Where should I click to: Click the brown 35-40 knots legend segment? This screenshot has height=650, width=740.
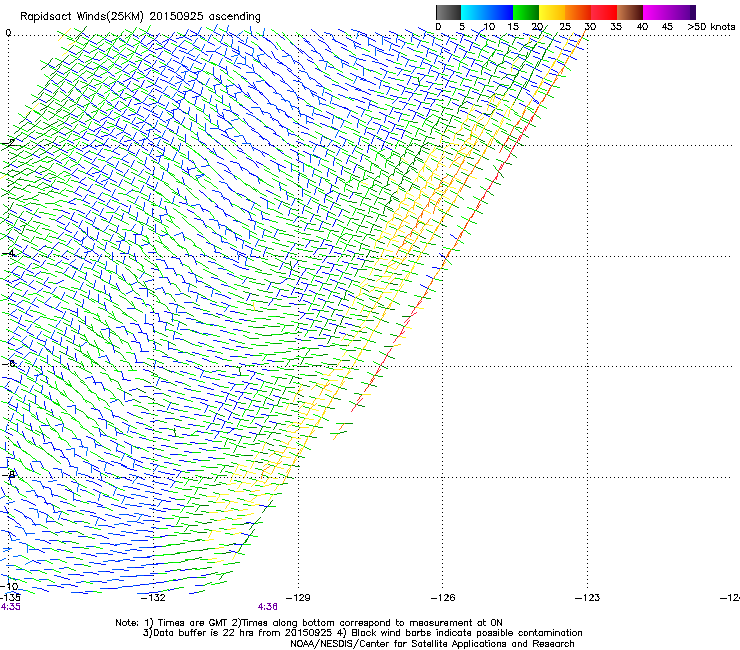click(630, 12)
